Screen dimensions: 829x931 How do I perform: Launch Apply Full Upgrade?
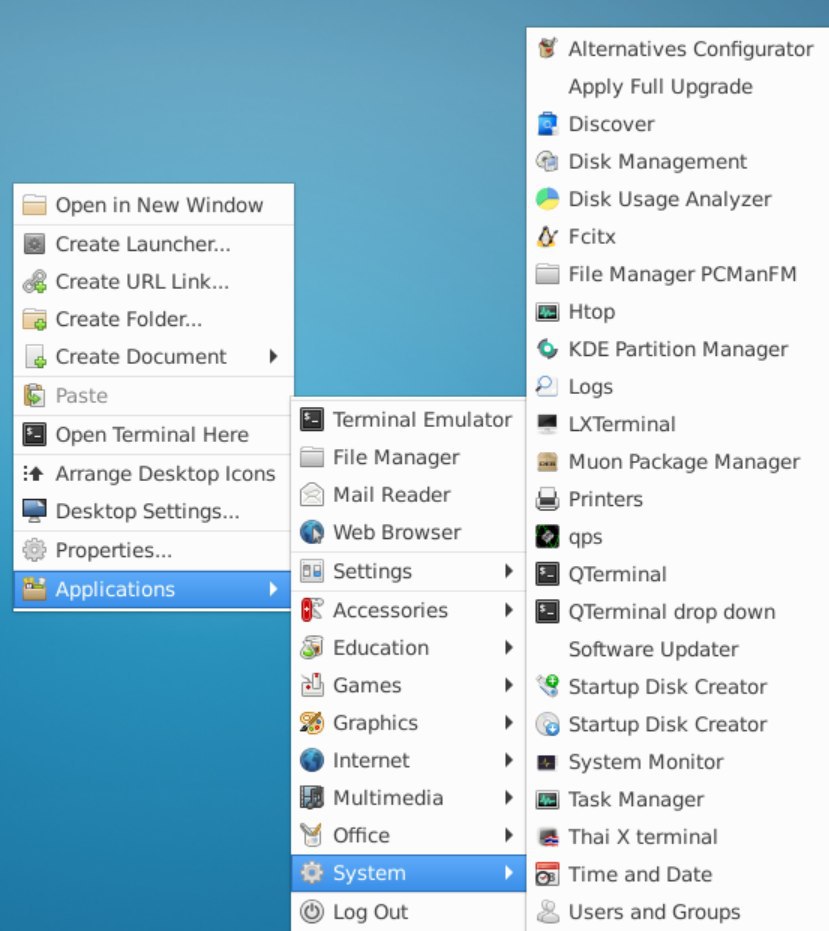click(x=678, y=87)
